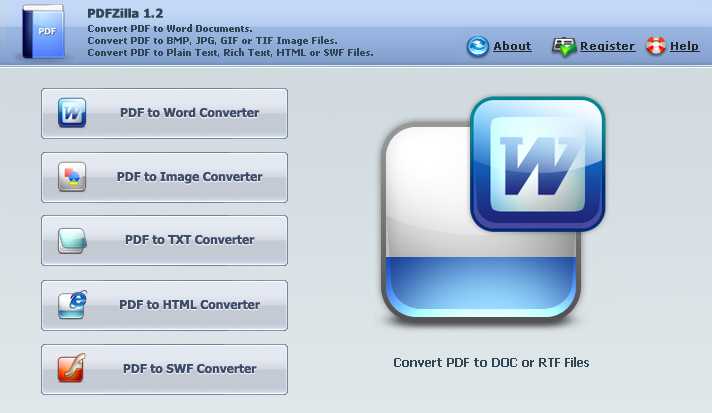
Task: Click the image icon in PDF to Image button
Action: click(72, 177)
